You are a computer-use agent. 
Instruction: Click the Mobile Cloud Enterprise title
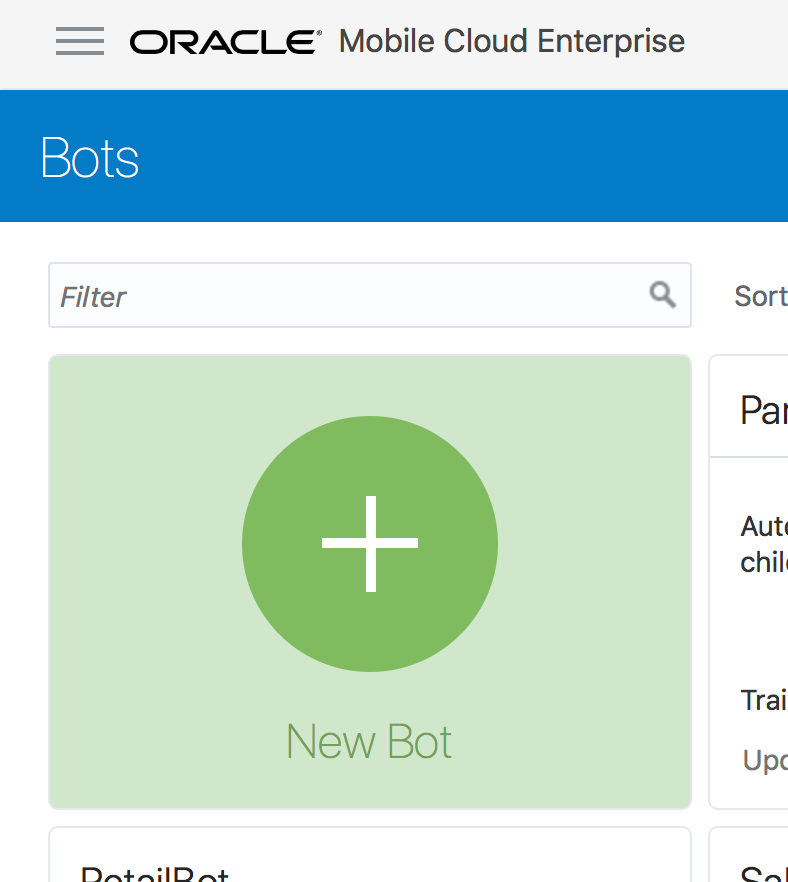point(512,42)
